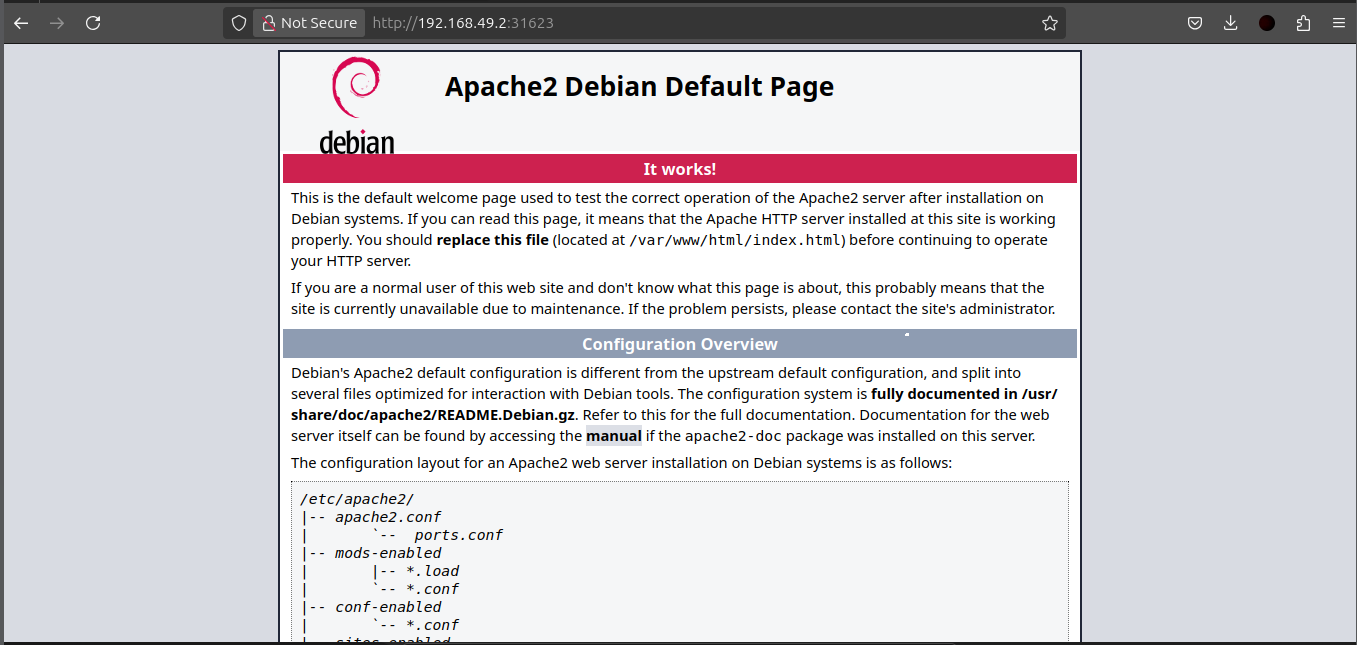Click ports.conf in the layout tree
Image resolution: width=1357 pixels, height=645 pixels.
coord(458,535)
